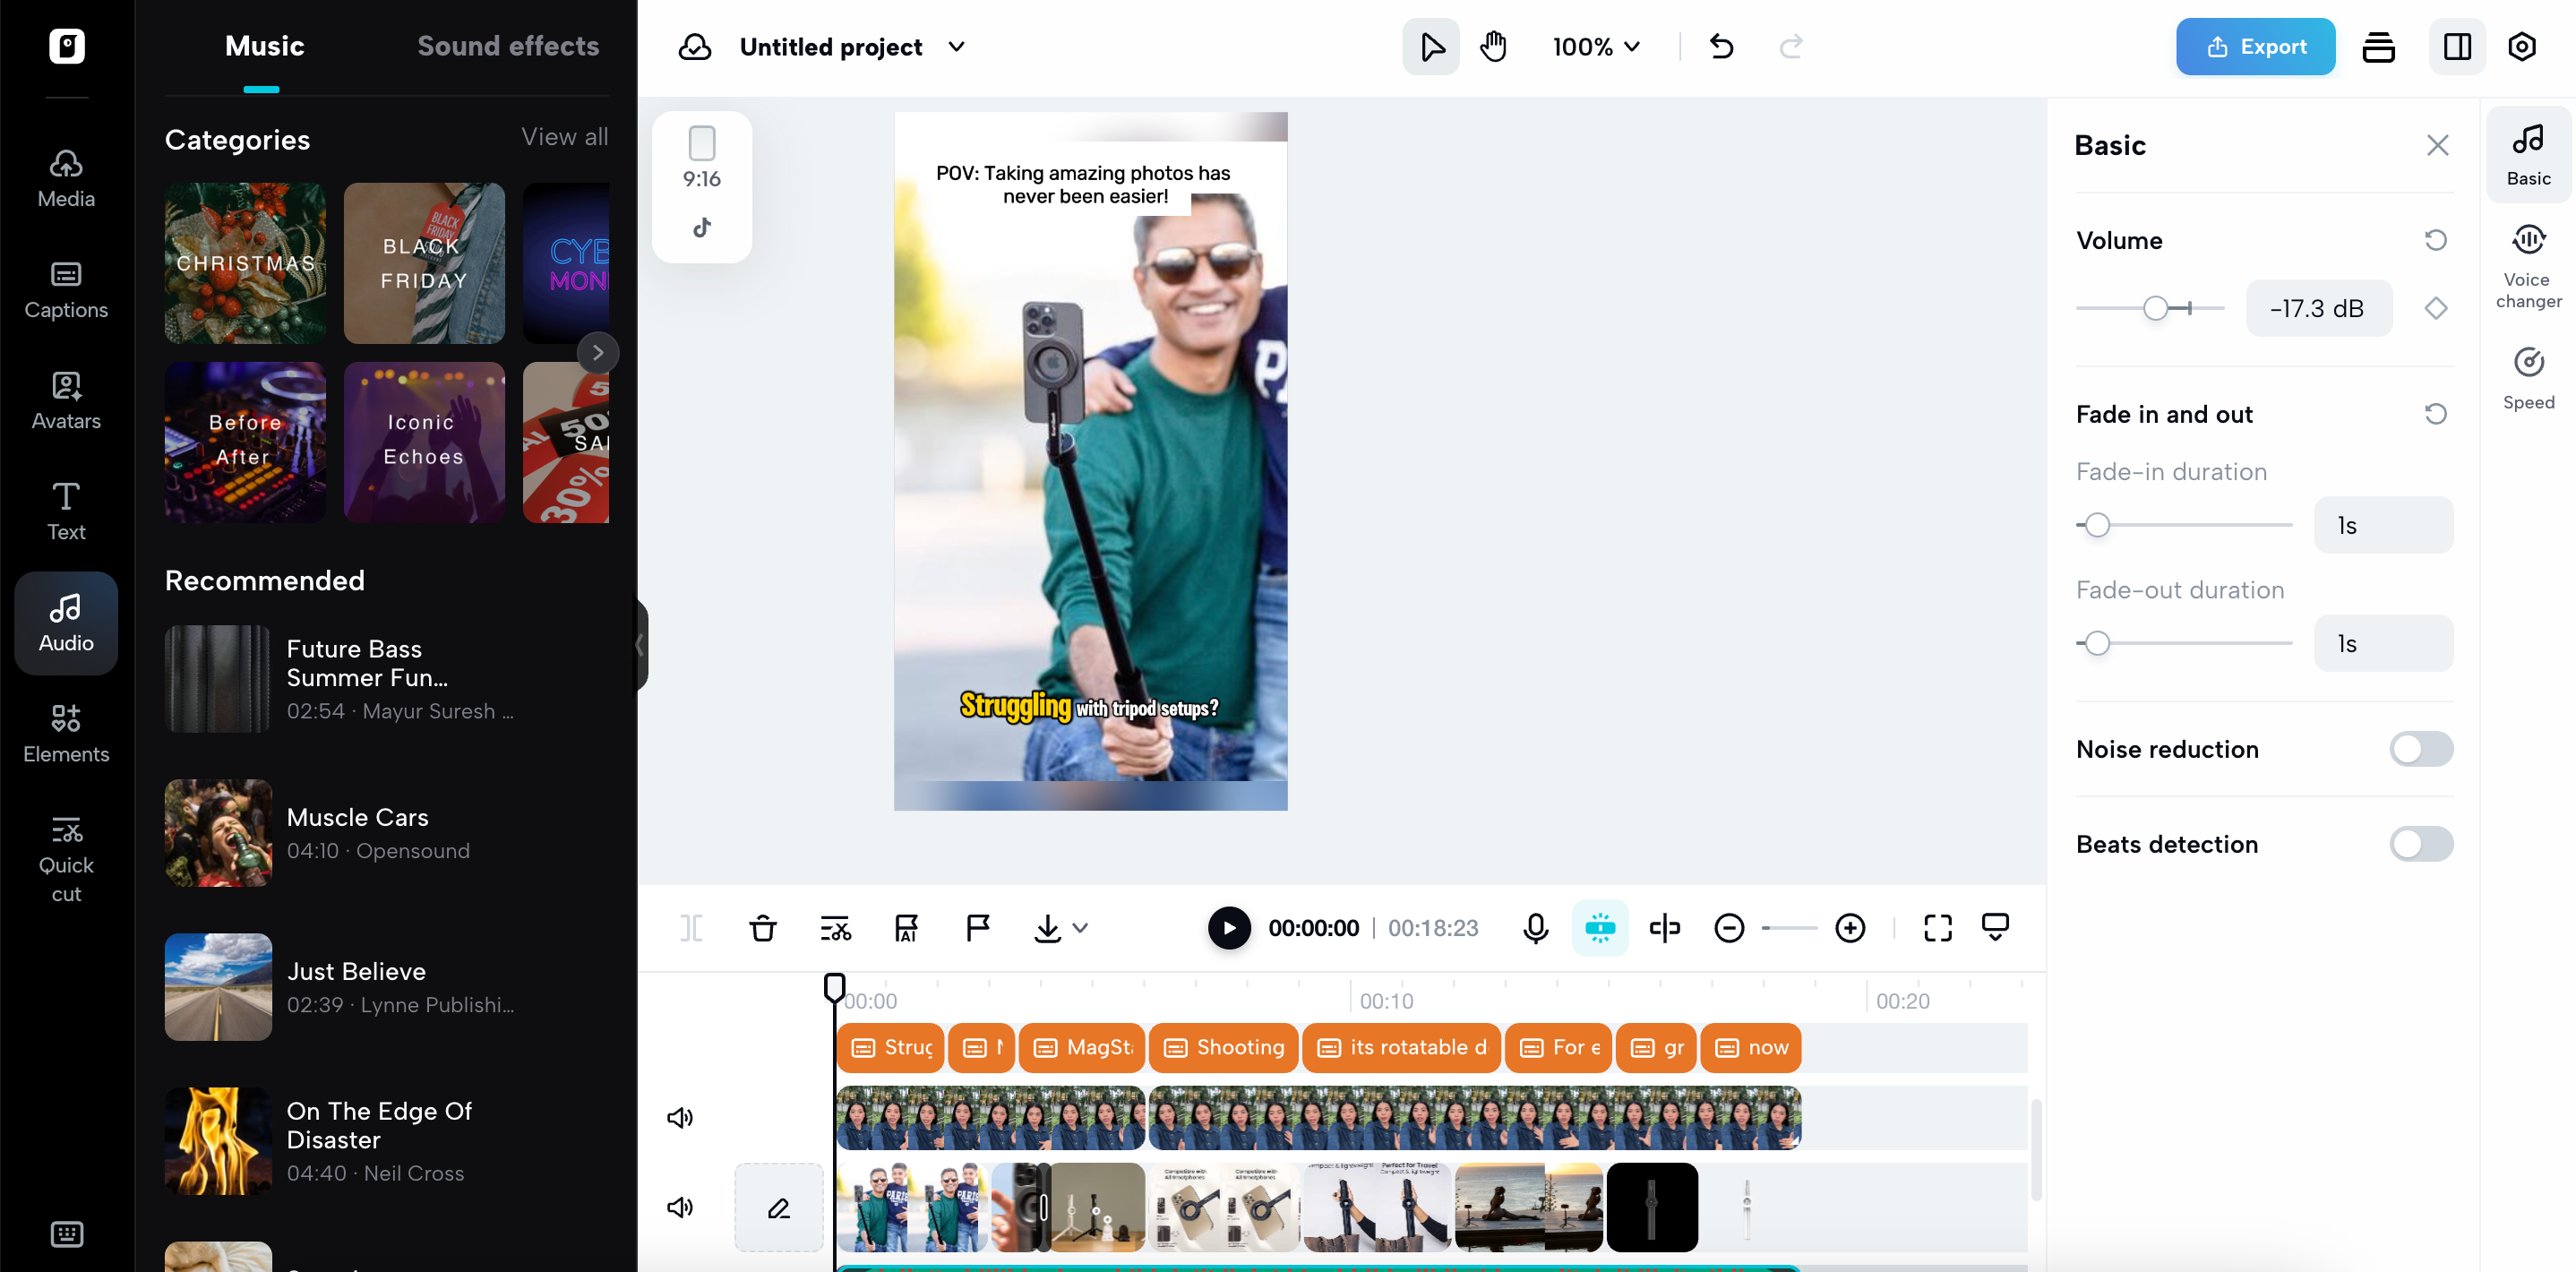Image resolution: width=2576 pixels, height=1272 pixels.
Task: Select the Muscle Cars track
Action: click(x=387, y=833)
